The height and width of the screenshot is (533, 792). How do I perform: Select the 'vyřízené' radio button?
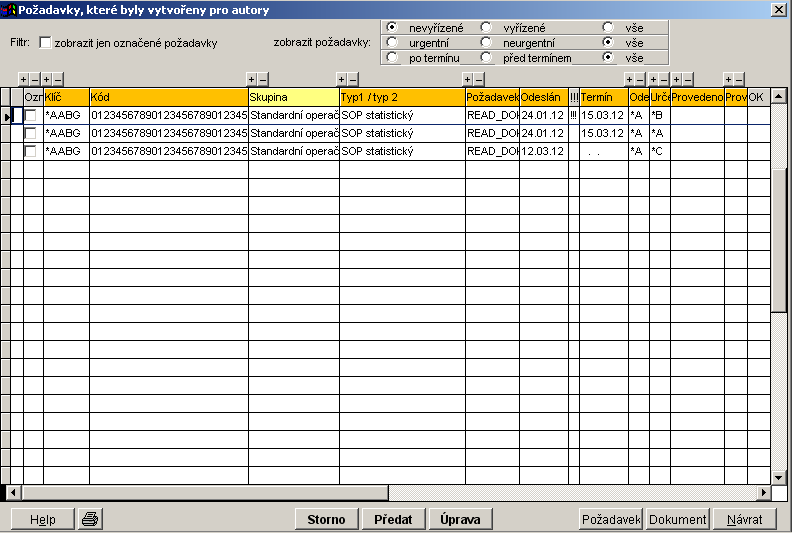click(486, 27)
